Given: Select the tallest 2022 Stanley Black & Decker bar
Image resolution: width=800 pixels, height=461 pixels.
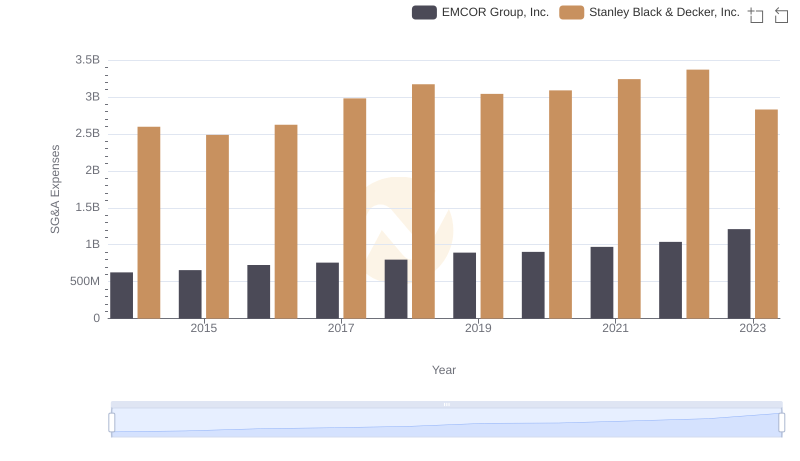Looking at the screenshot, I should click(698, 194).
